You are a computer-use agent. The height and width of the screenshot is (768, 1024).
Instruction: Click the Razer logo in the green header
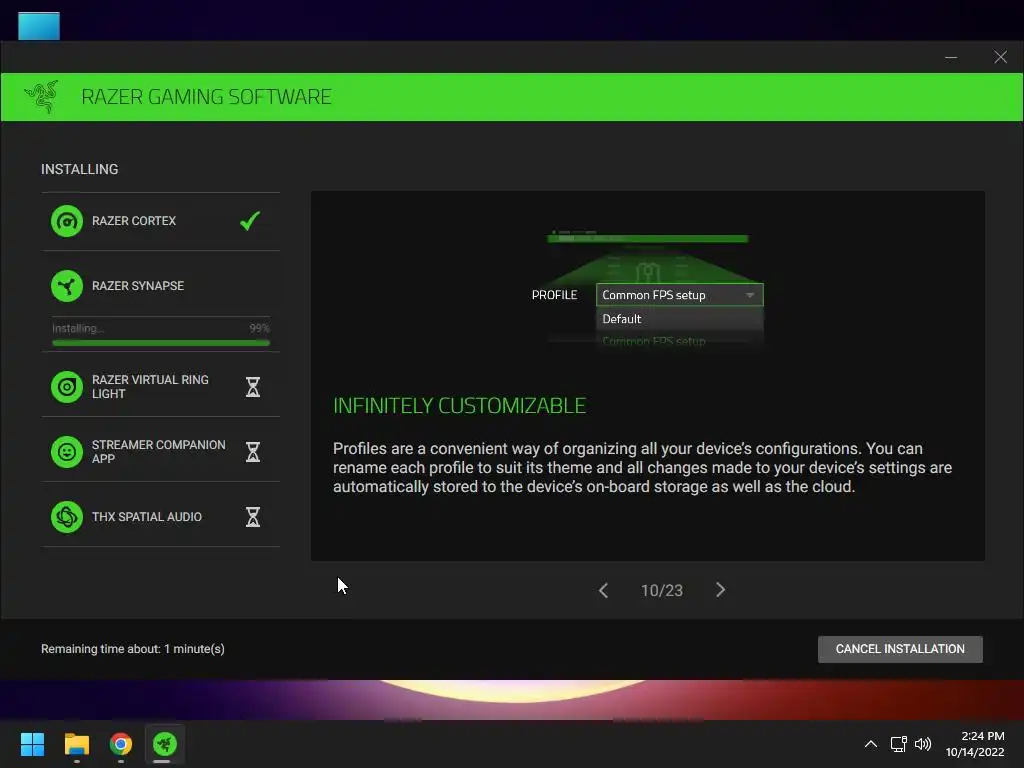pos(42,97)
